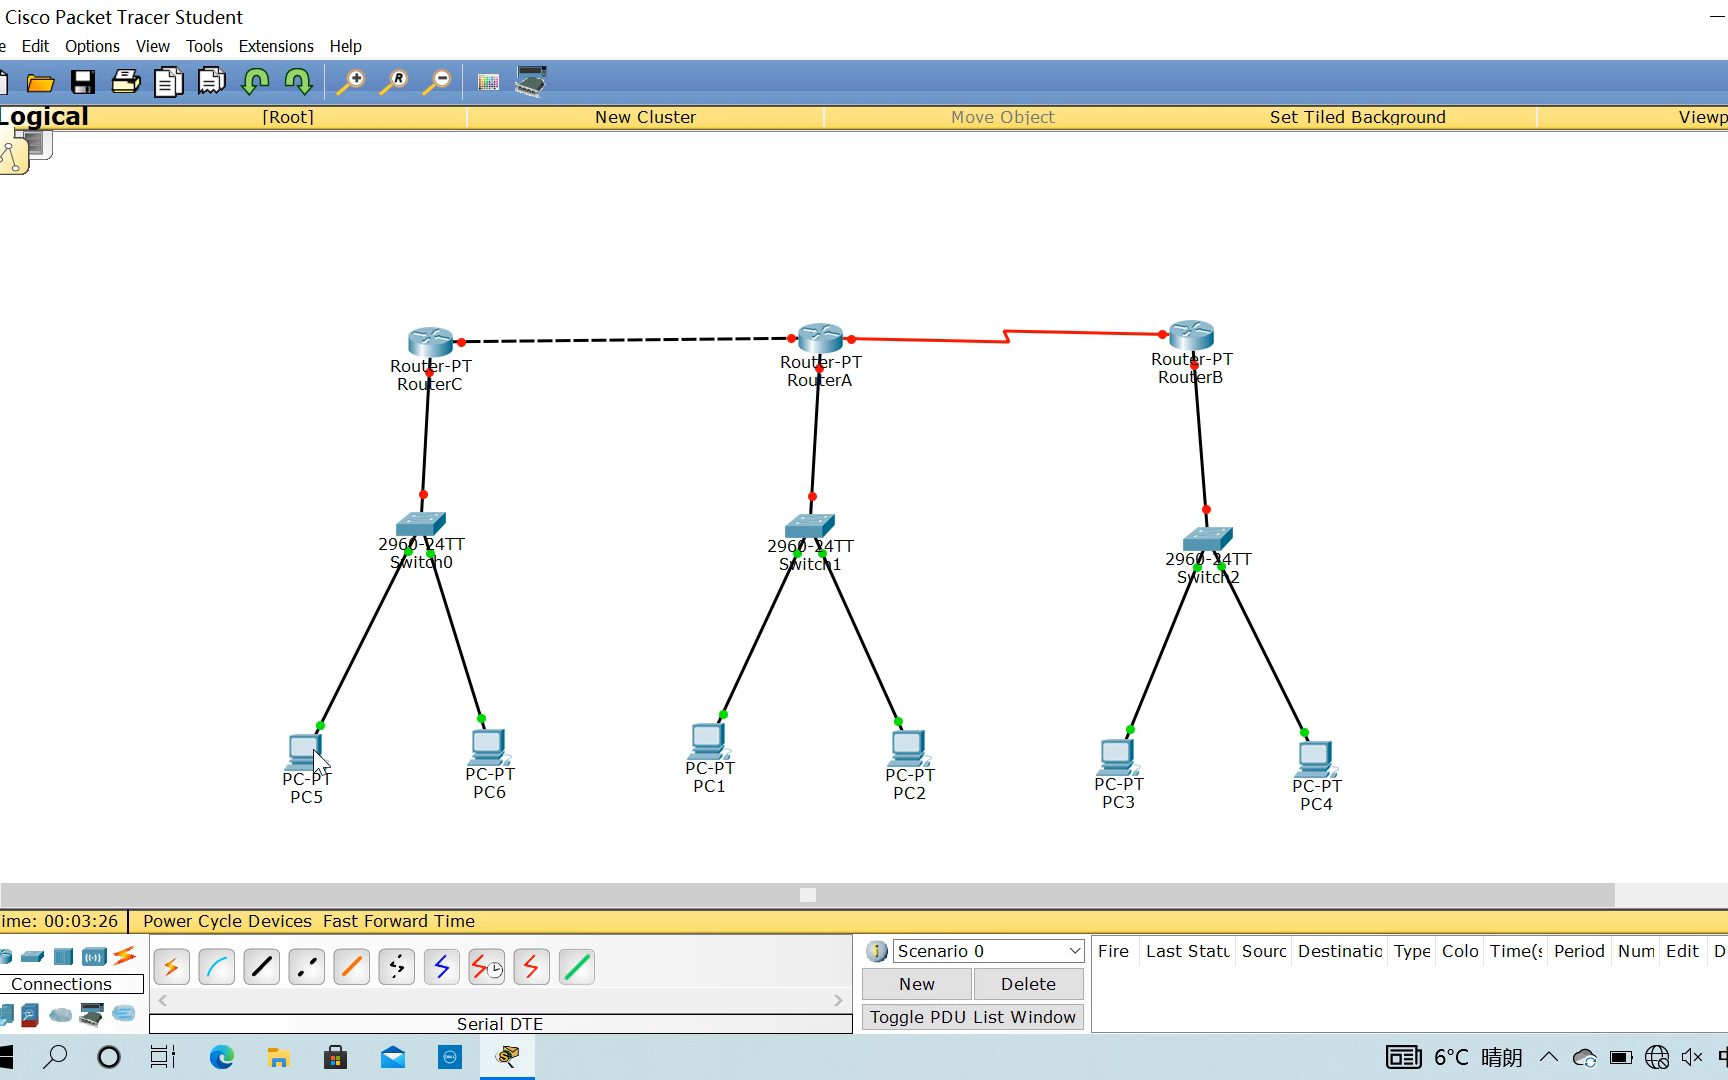Select the coaxial cable (blue zigzag)
This screenshot has height=1080, width=1728.
(x=442, y=967)
